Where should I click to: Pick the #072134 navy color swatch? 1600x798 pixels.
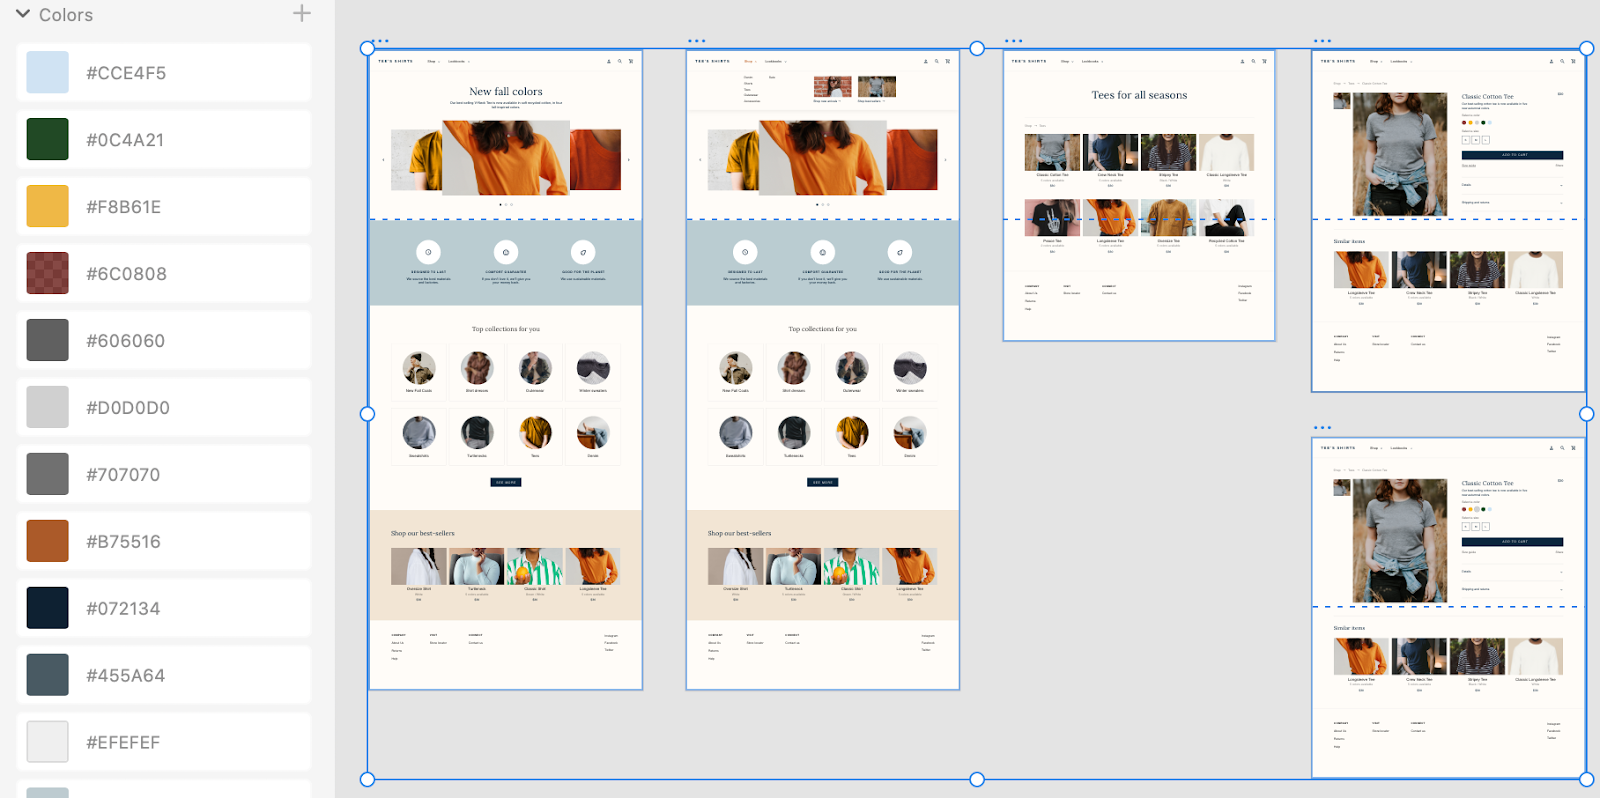[48, 608]
